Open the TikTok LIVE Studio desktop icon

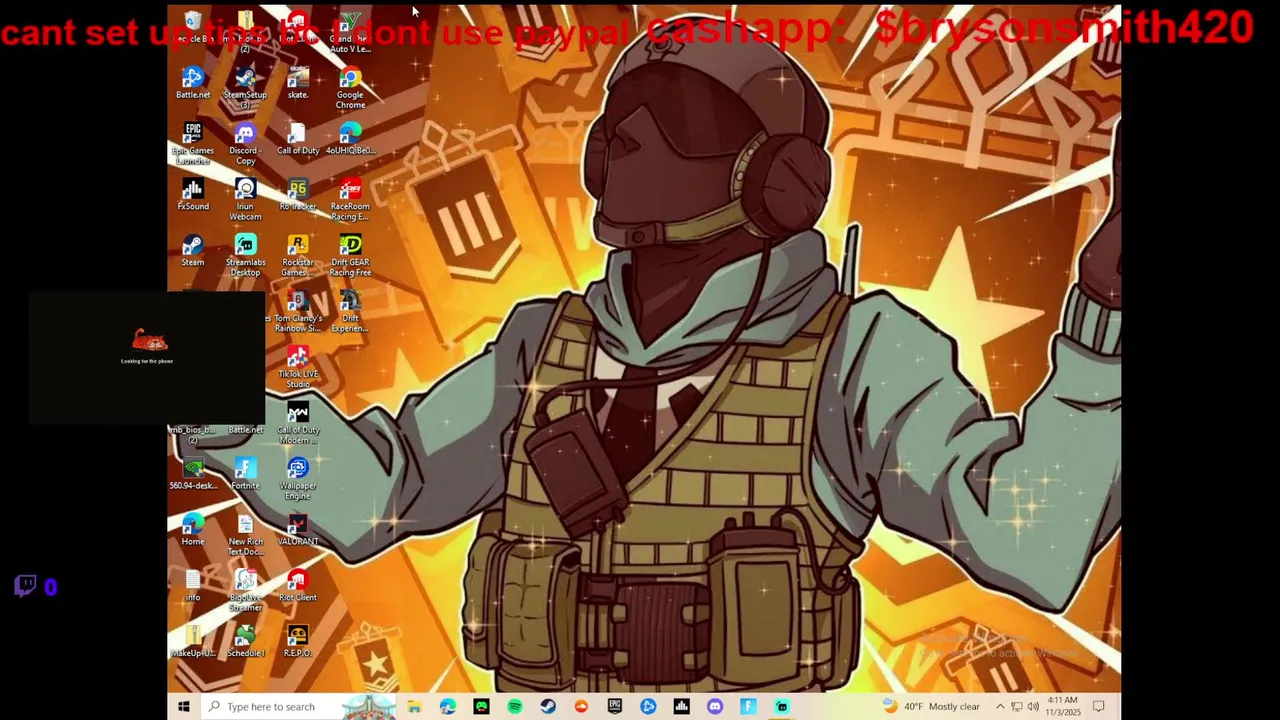[x=297, y=368]
